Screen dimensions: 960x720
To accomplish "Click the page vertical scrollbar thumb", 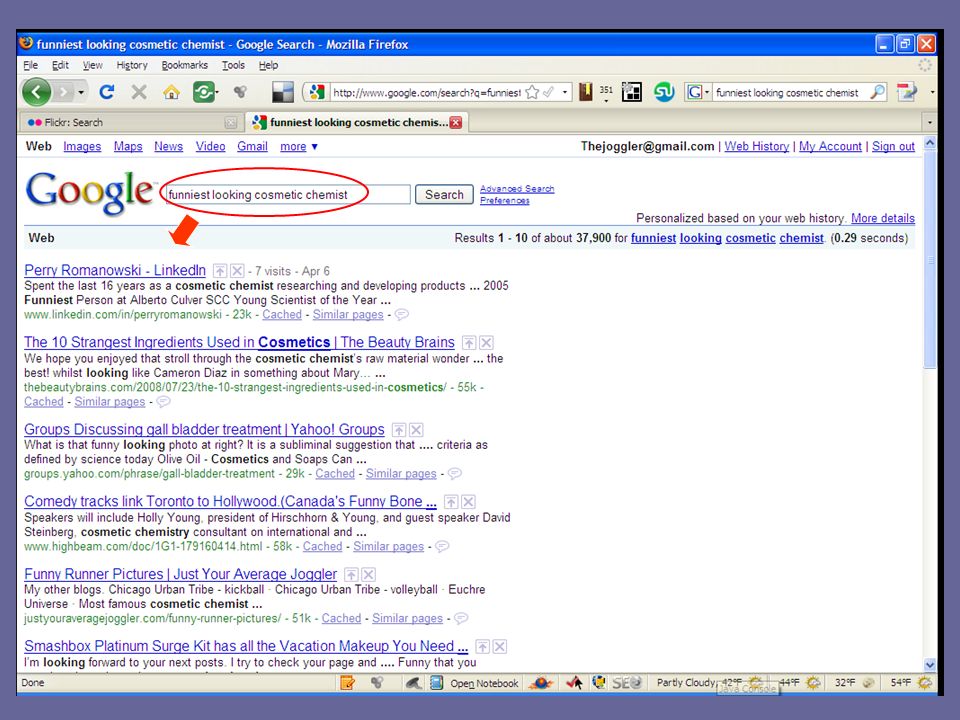I will click(929, 259).
